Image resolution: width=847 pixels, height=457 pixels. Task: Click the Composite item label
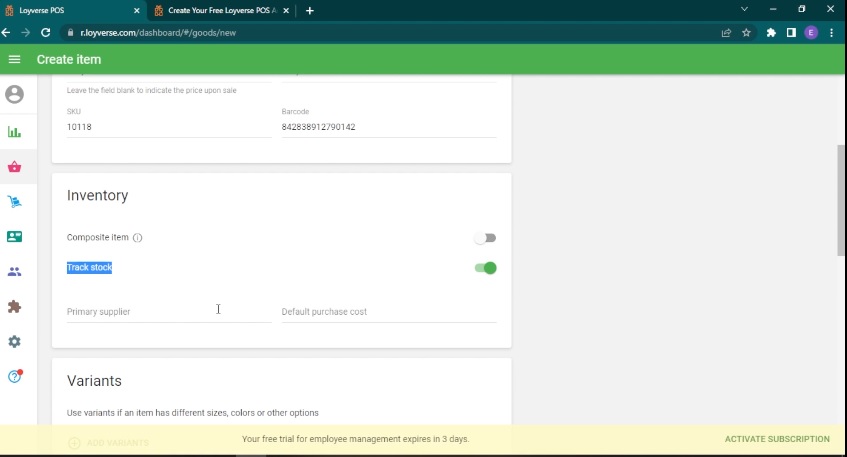point(98,238)
